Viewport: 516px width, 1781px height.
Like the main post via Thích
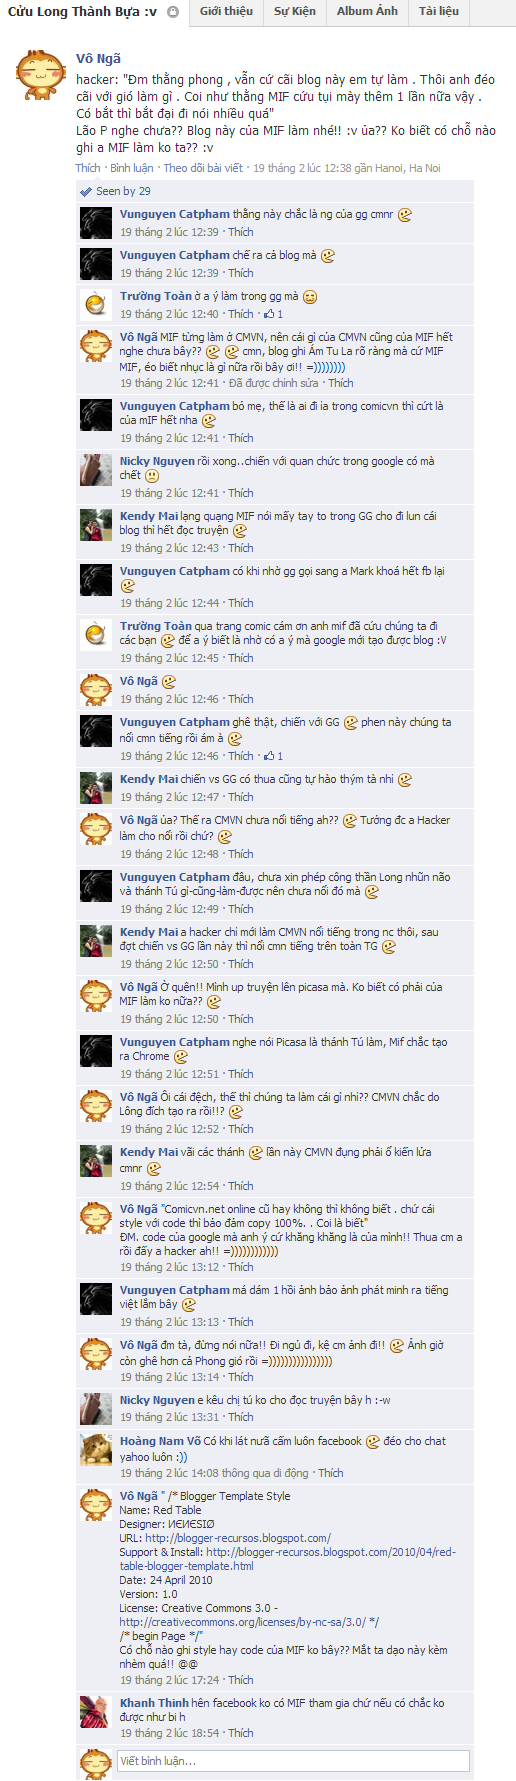tap(88, 168)
